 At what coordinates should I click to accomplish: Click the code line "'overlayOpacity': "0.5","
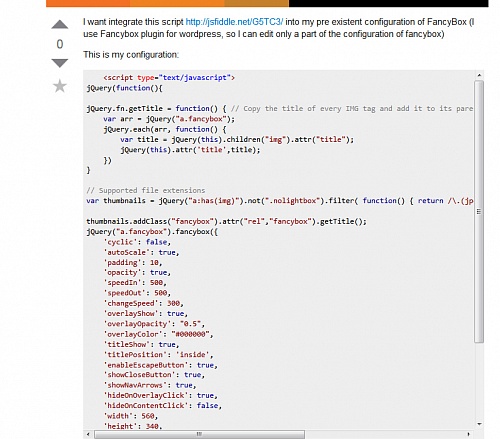[x=154, y=324]
